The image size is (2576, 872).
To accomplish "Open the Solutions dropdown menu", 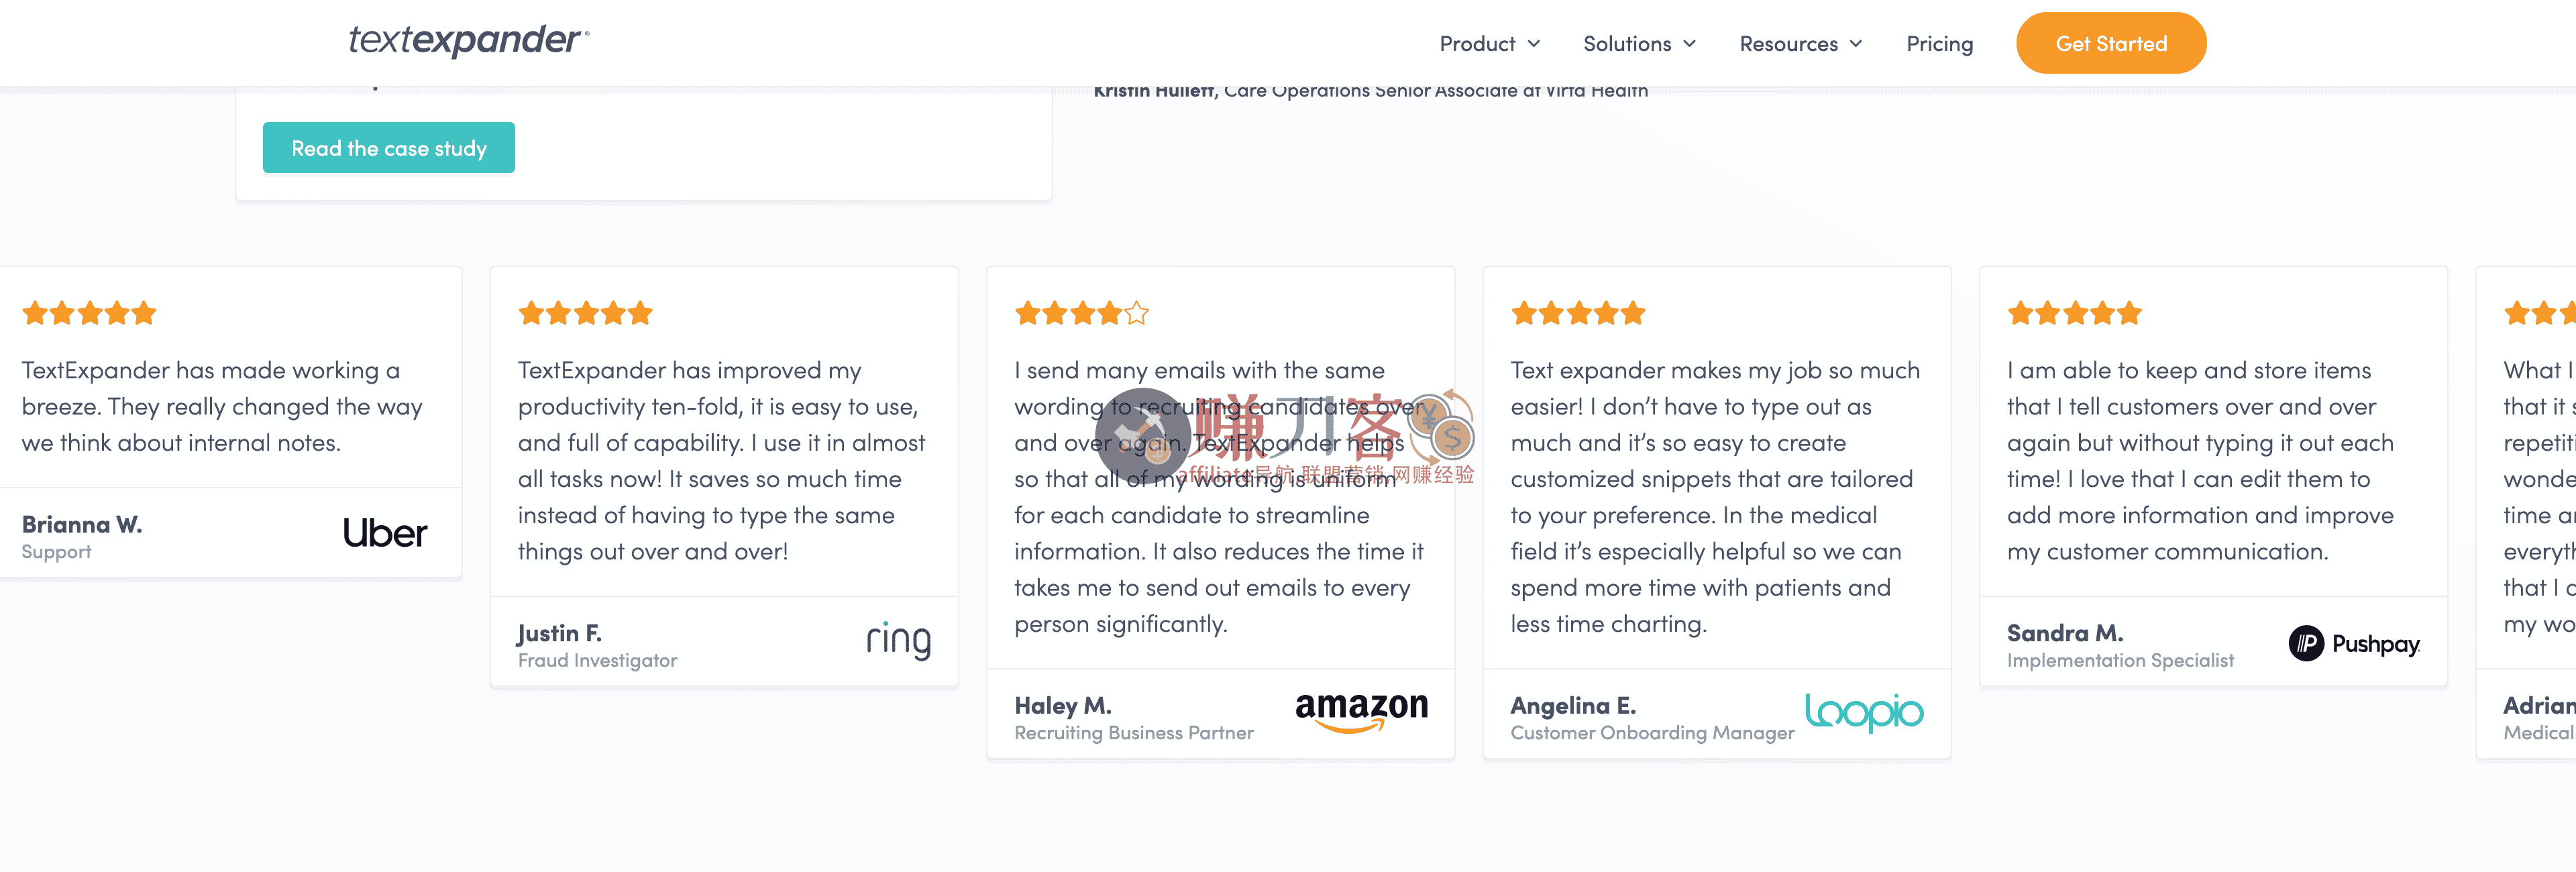I will pyautogui.click(x=1639, y=44).
